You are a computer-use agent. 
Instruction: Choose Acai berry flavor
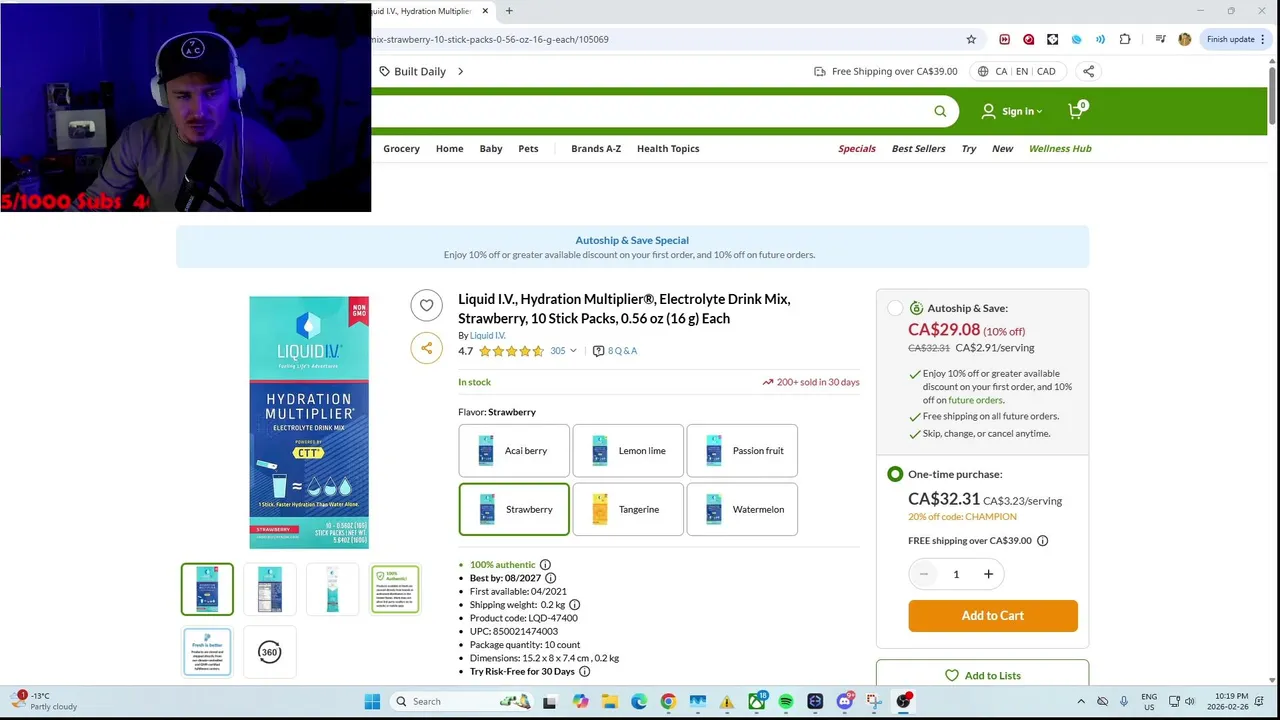click(514, 451)
